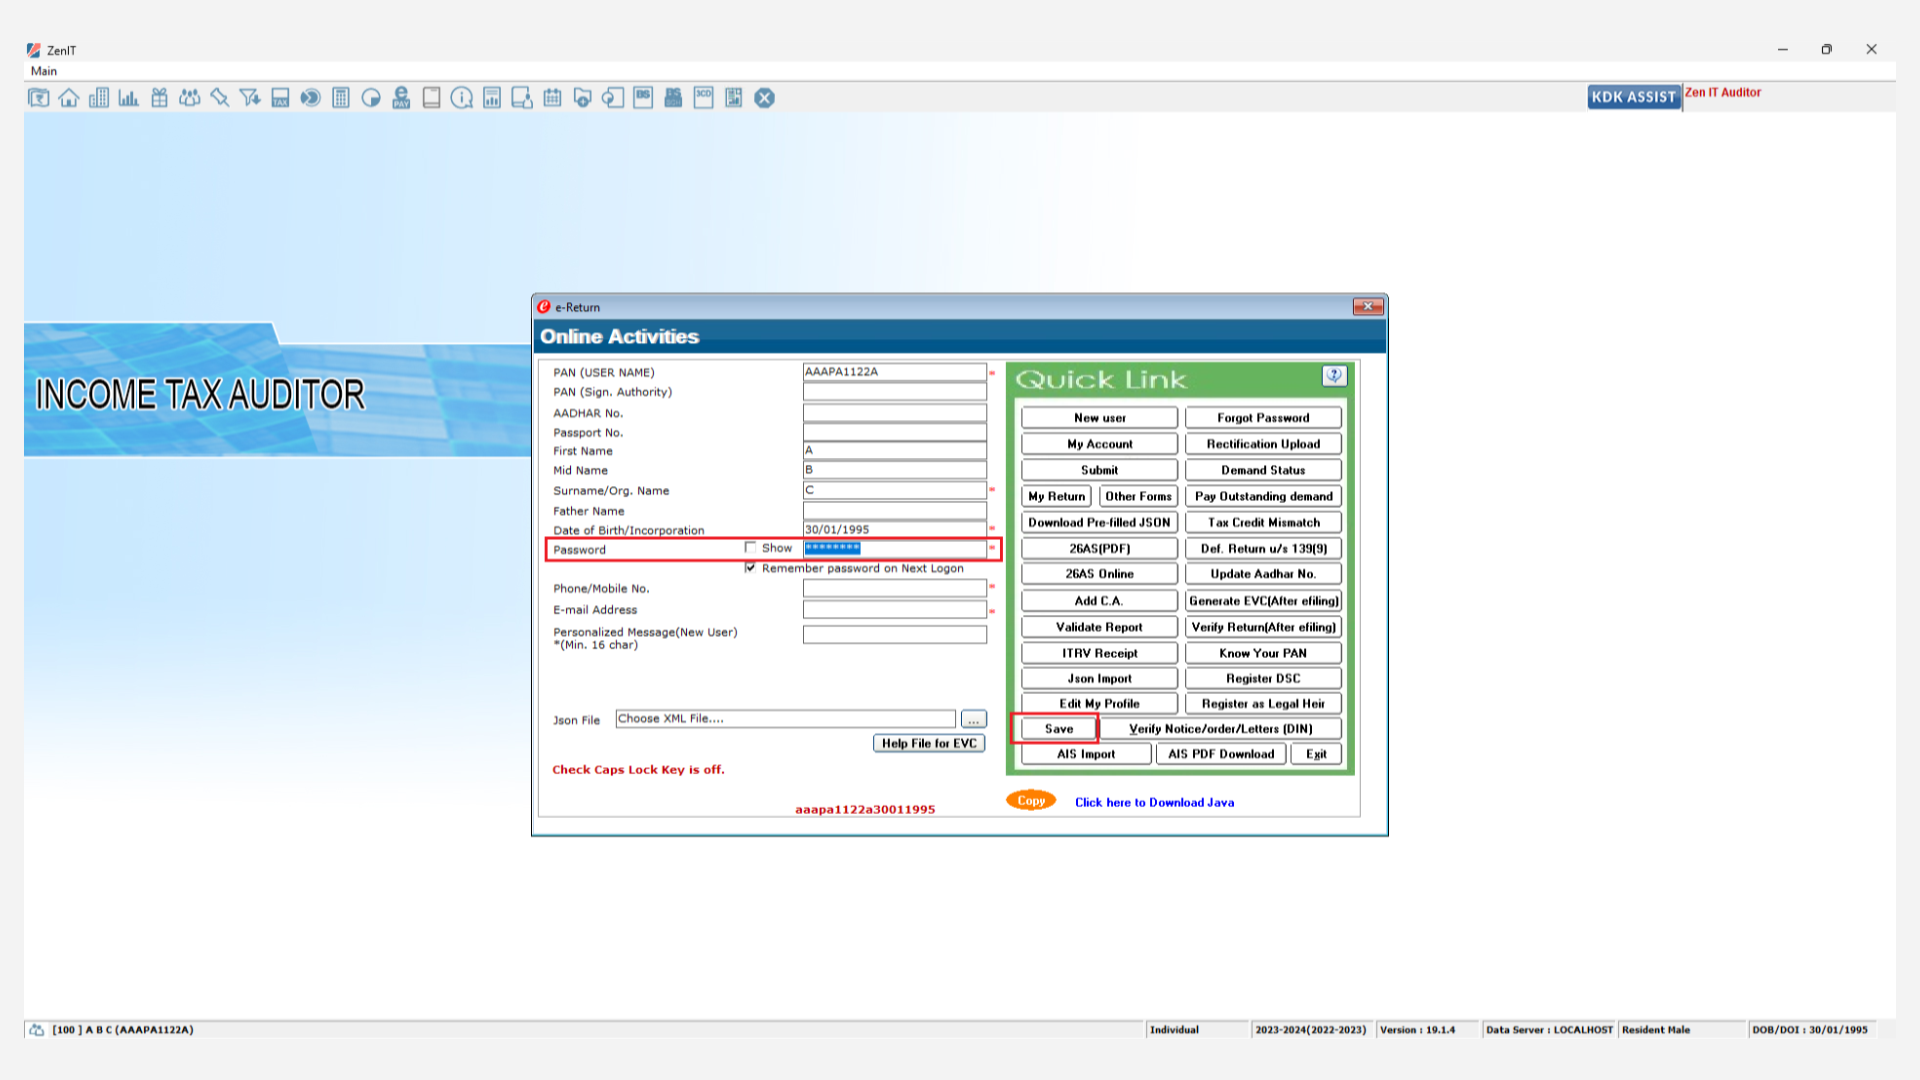The image size is (1920, 1080).
Task: Open the calculator toolbar icon
Action: 341,98
